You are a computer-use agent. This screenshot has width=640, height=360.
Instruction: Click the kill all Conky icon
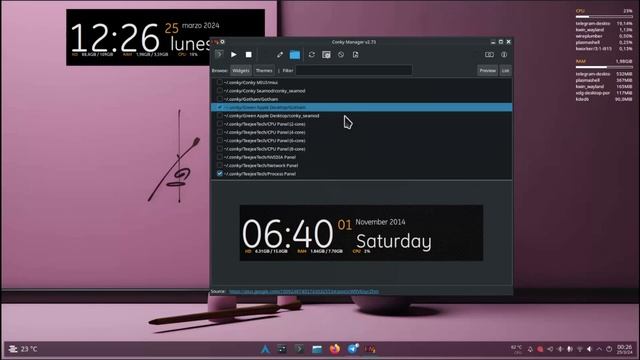341,55
